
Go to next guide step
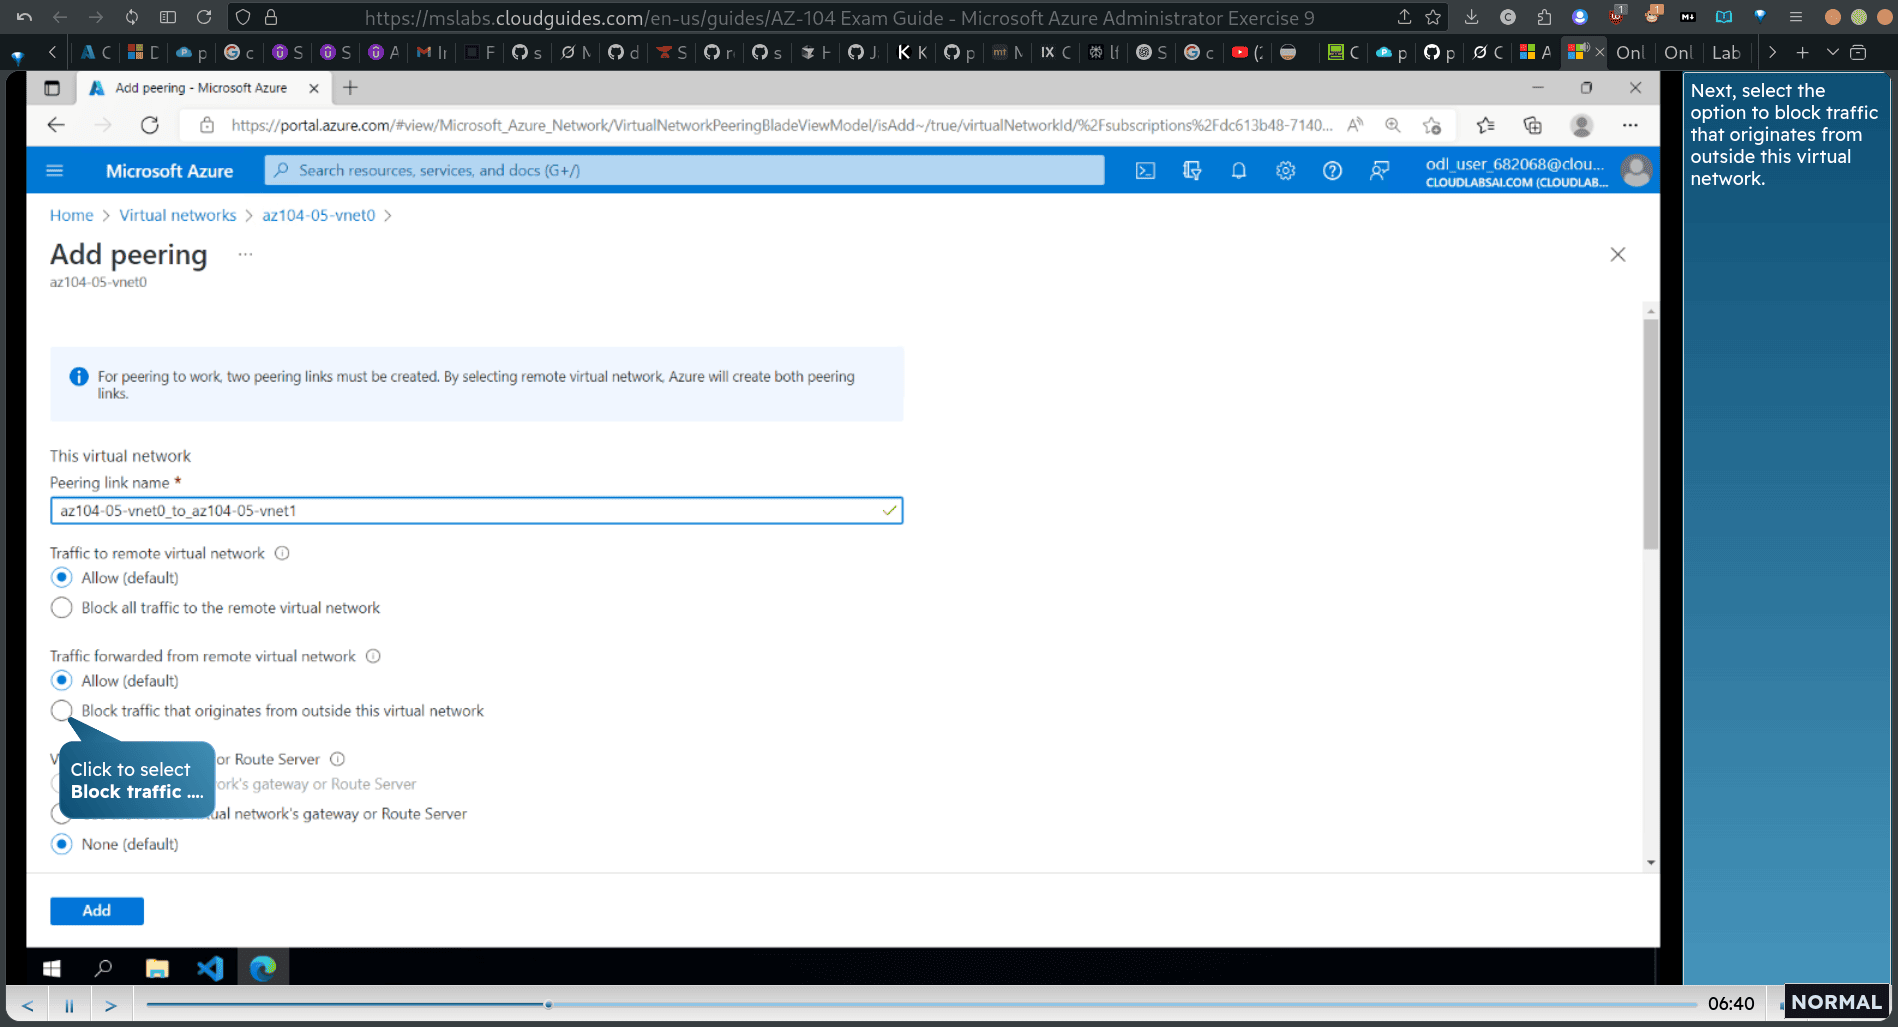click(x=111, y=1005)
